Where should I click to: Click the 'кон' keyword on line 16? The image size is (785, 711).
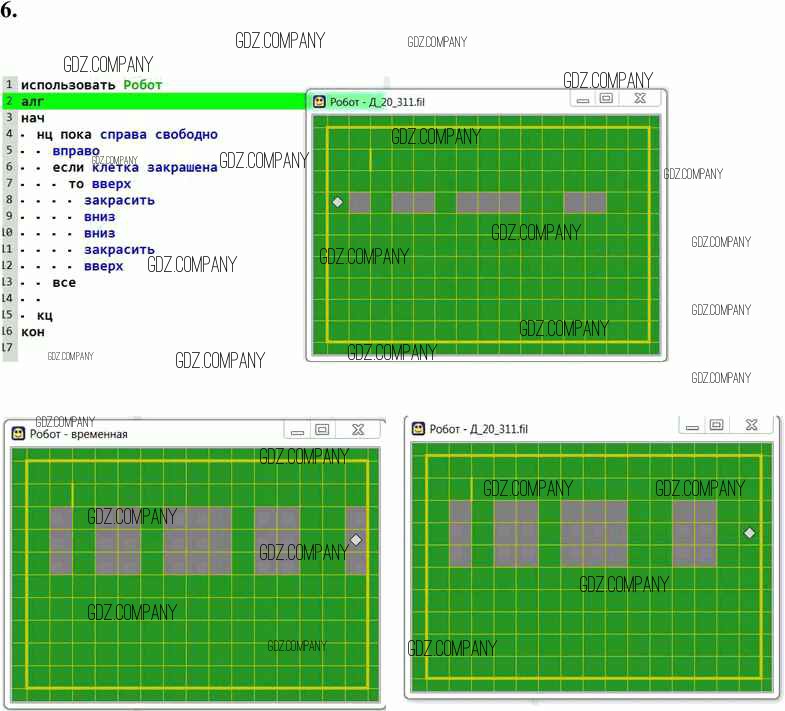pos(33,331)
